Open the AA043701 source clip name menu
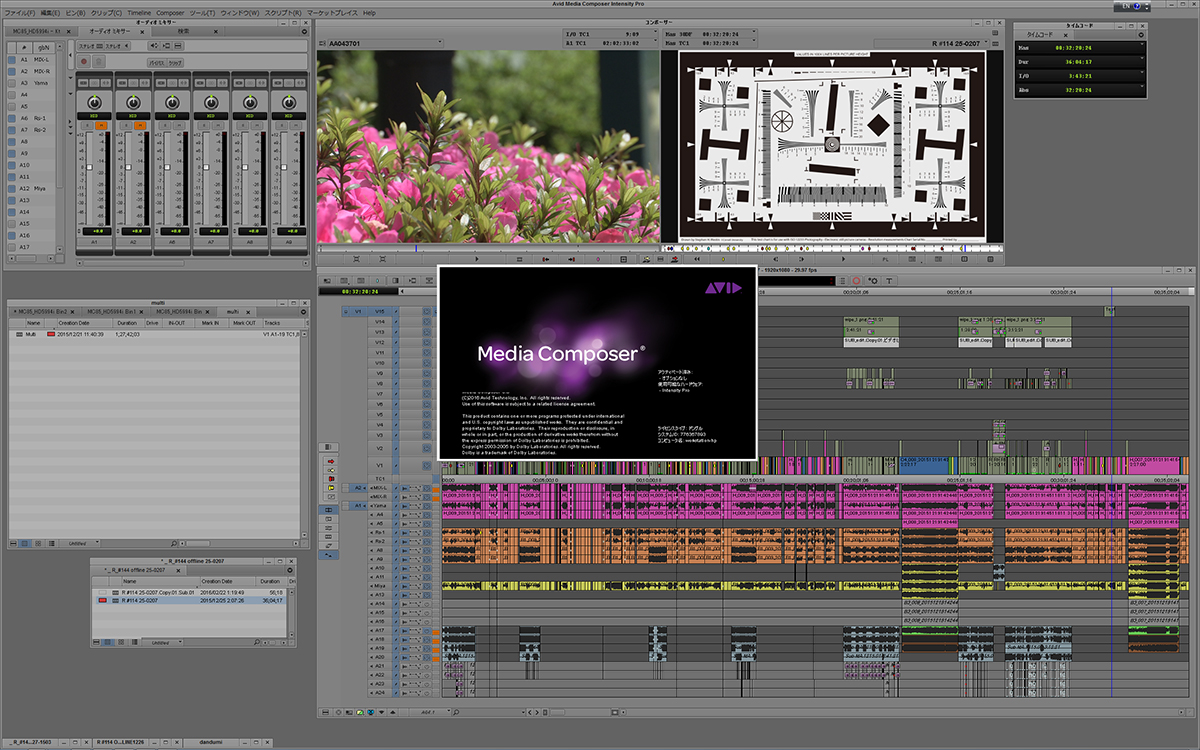 point(386,44)
